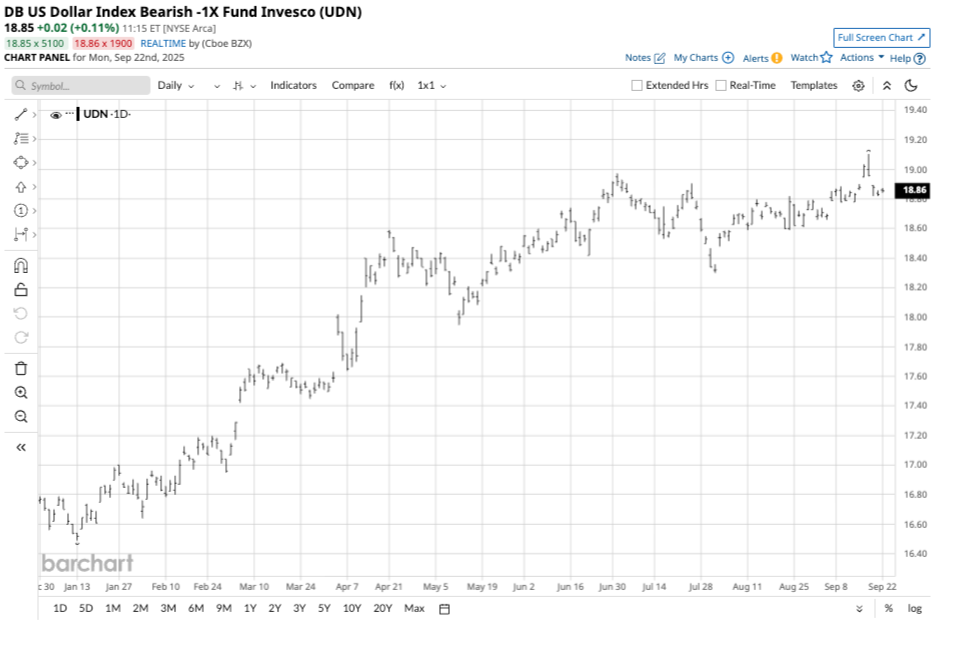Switch to dark mode moon icon
955x662 pixels.
(911, 85)
